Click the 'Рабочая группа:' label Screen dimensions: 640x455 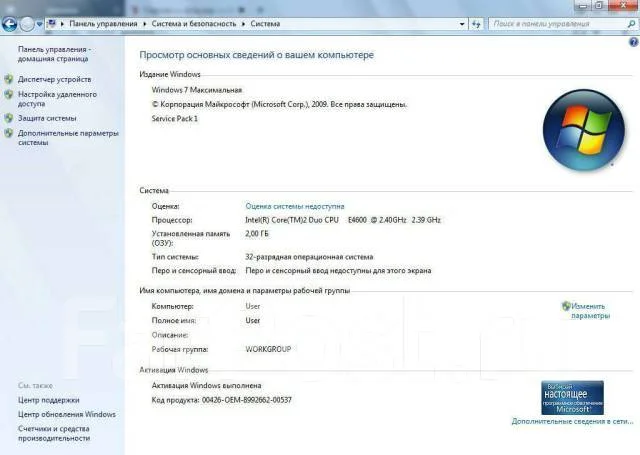(180, 349)
